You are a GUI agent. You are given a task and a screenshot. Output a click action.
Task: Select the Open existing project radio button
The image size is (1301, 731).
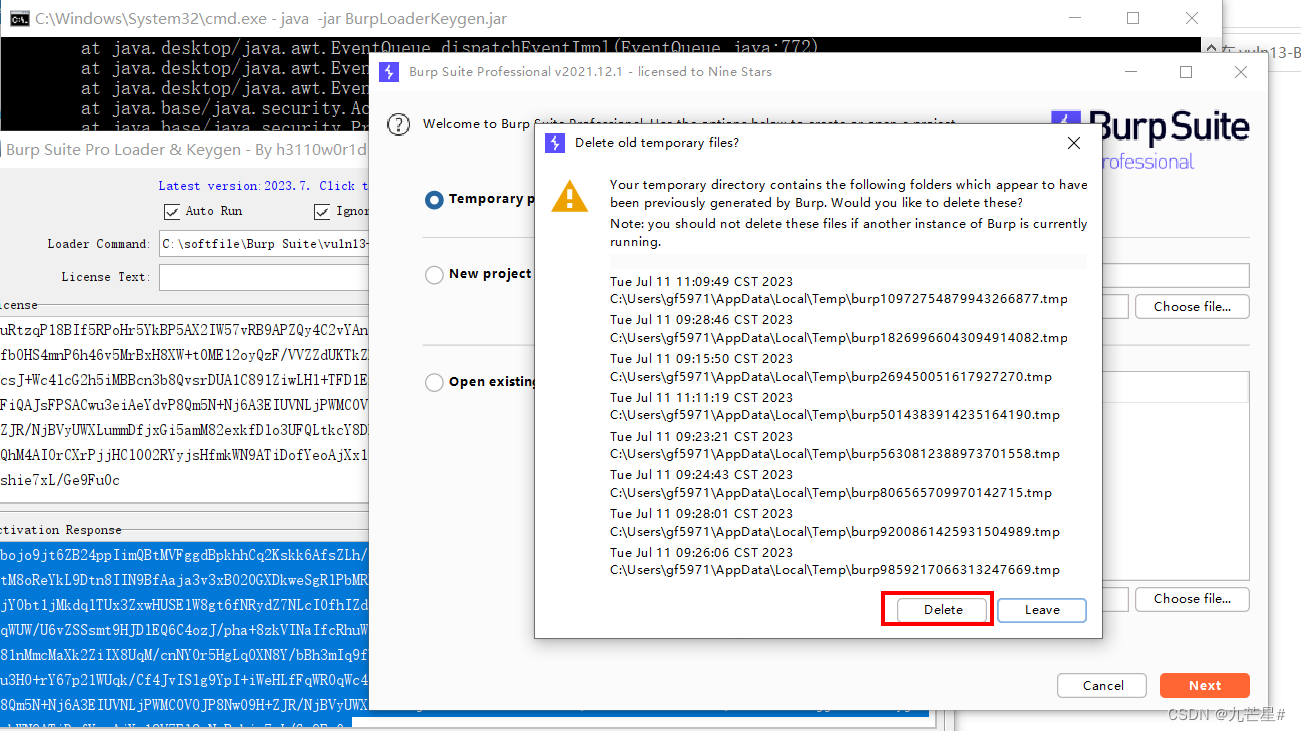point(434,382)
